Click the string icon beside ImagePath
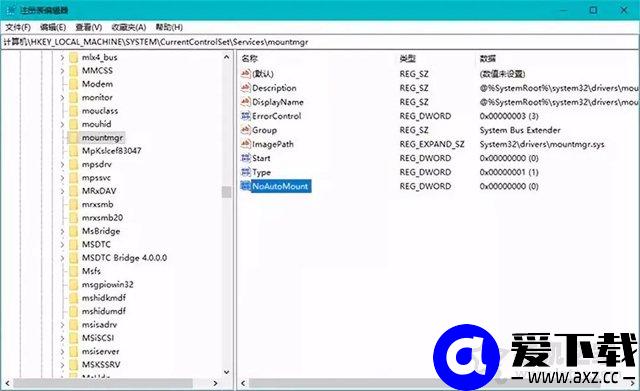The width and height of the screenshot is (640, 391). click(246, 144)
